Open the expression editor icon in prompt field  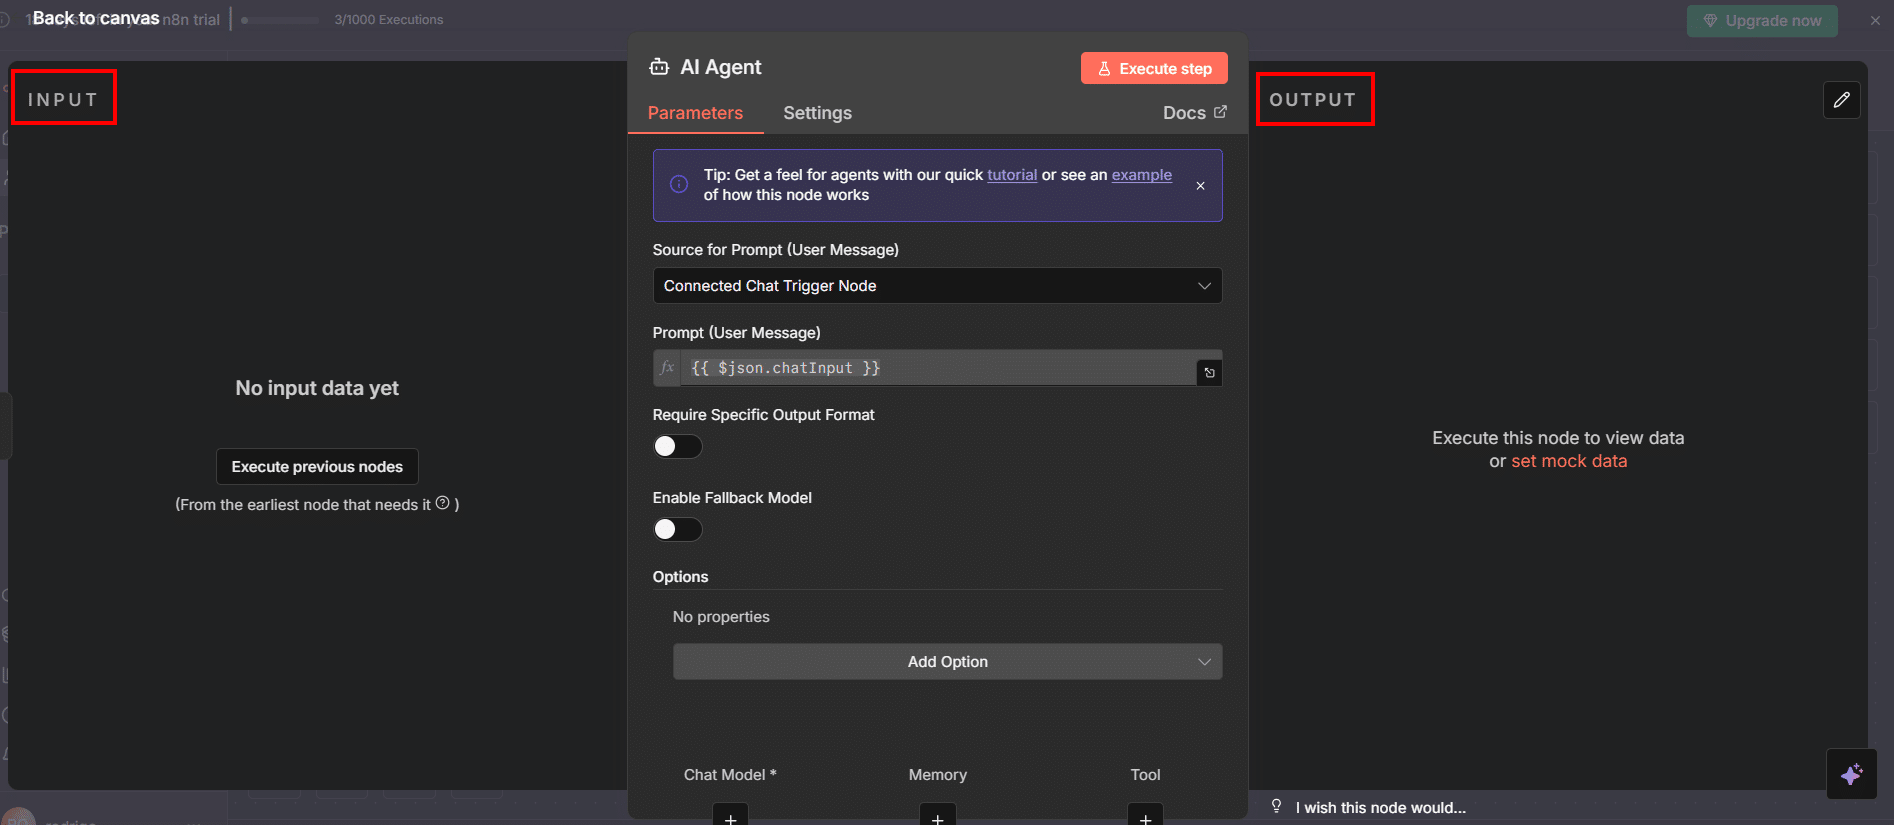click(x=1209, y=373)
